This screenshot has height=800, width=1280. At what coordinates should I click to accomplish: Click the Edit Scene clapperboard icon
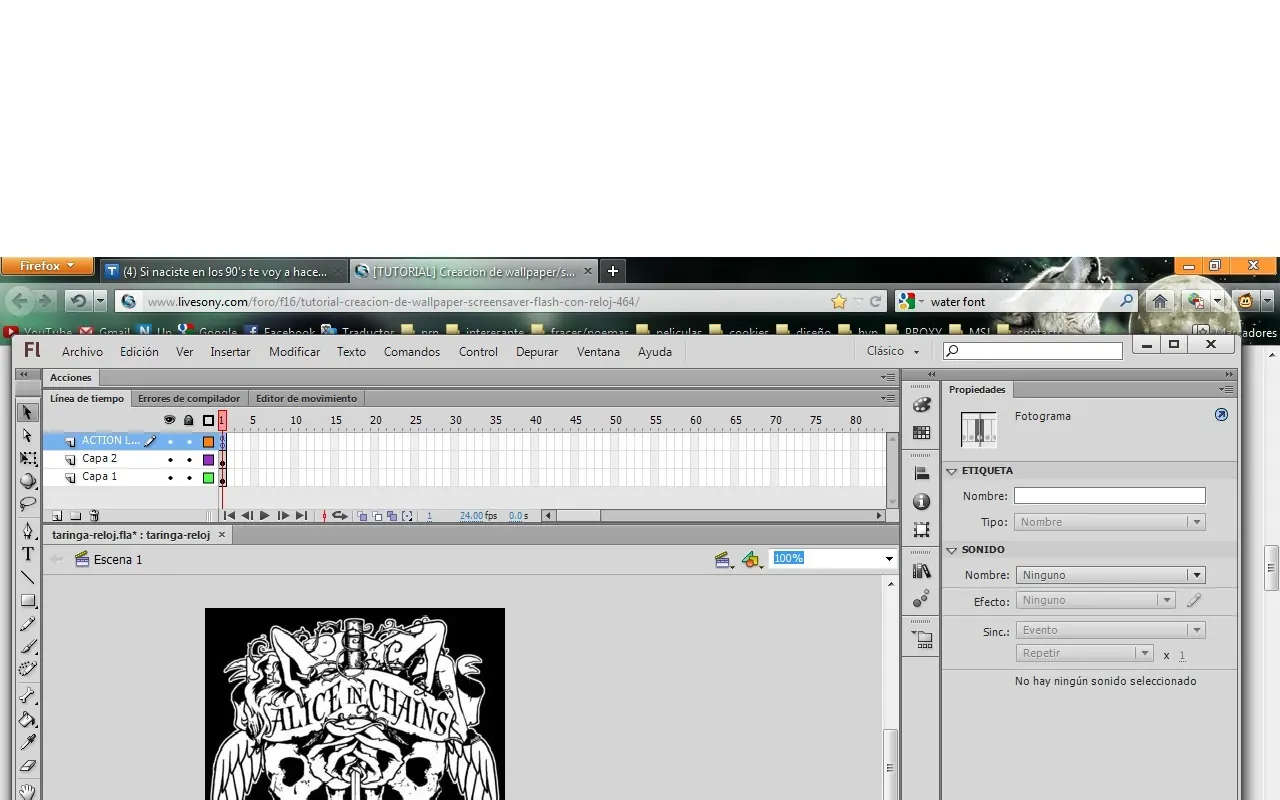coord(724,560)
